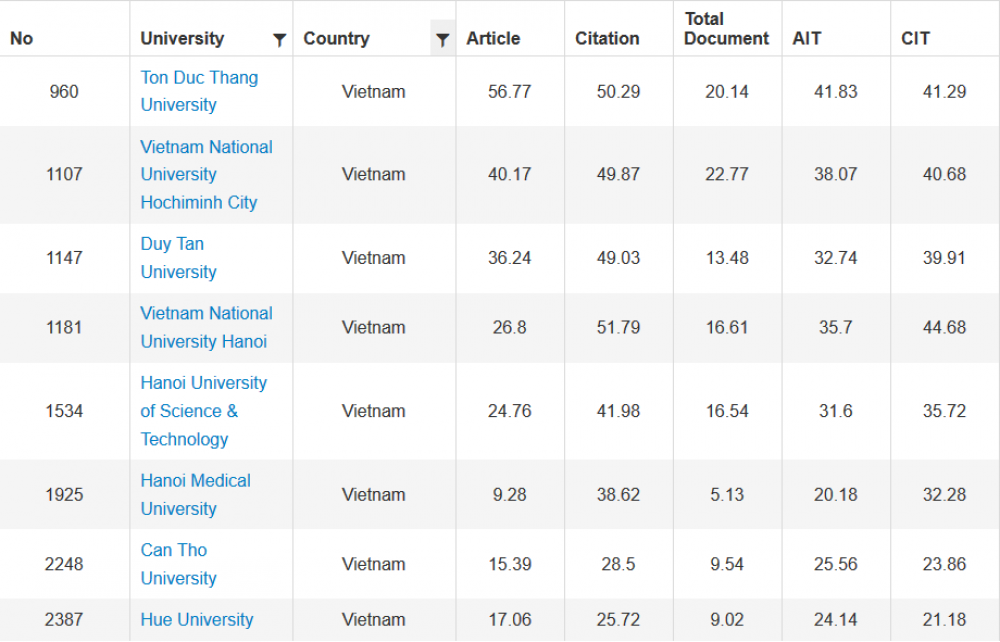Open Hanoi University of Science & Technology link
The image size is (1000, 642).
click(202, 411)
